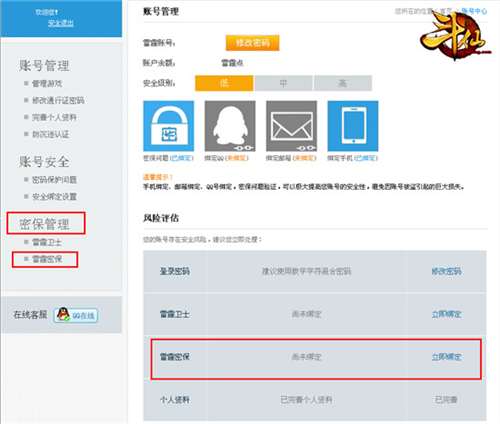Select the 低 security level segment
This screenshot has width=500, height=424.
224,83
